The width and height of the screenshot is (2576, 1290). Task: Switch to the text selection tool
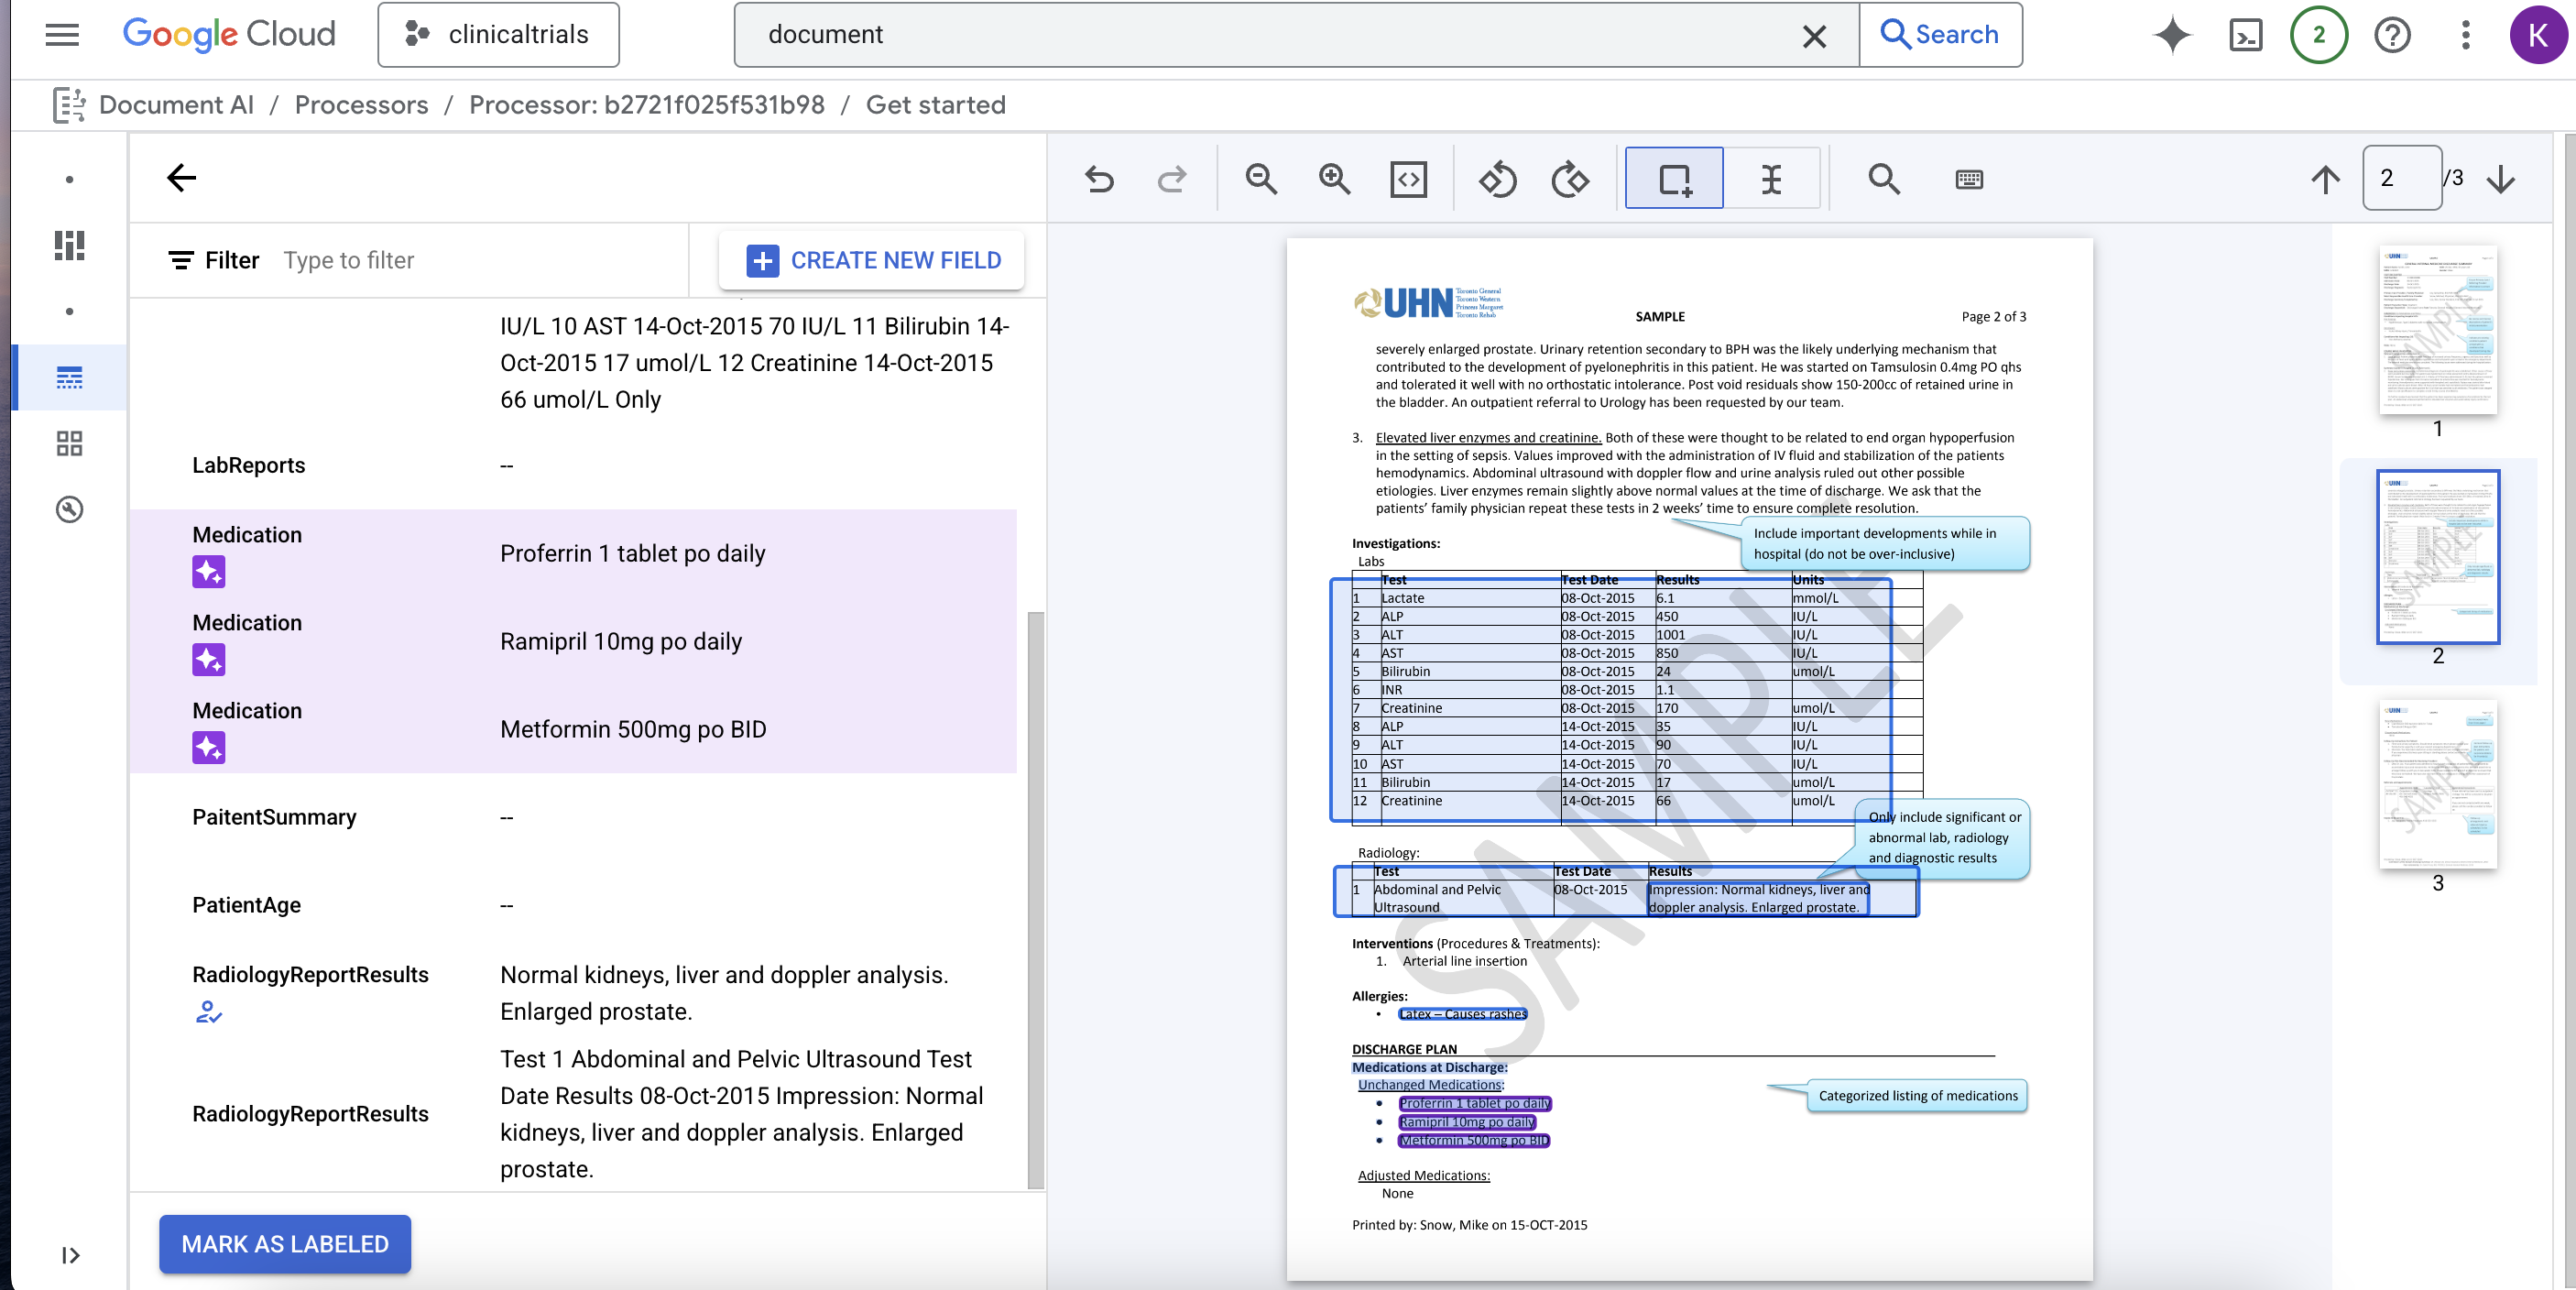tap(1771, 179)
